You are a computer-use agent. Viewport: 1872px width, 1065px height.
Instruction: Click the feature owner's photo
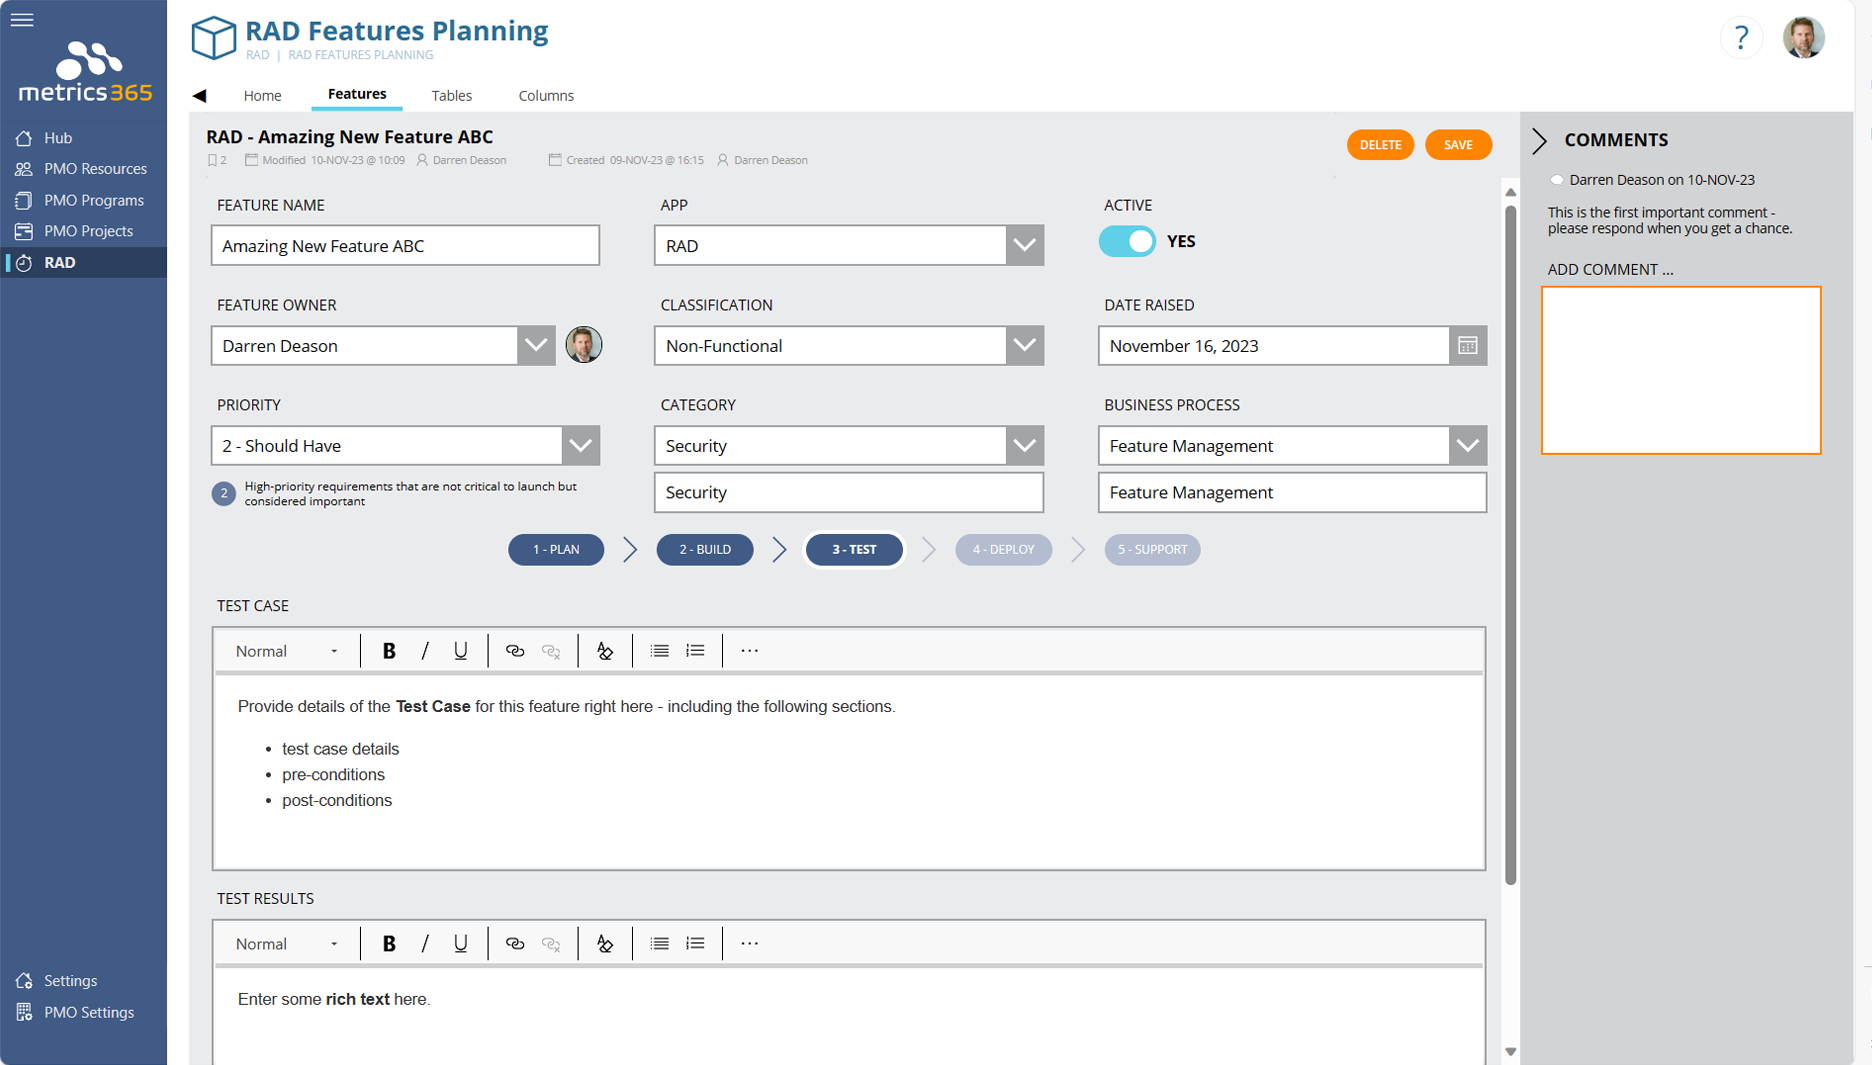(584, 345)
